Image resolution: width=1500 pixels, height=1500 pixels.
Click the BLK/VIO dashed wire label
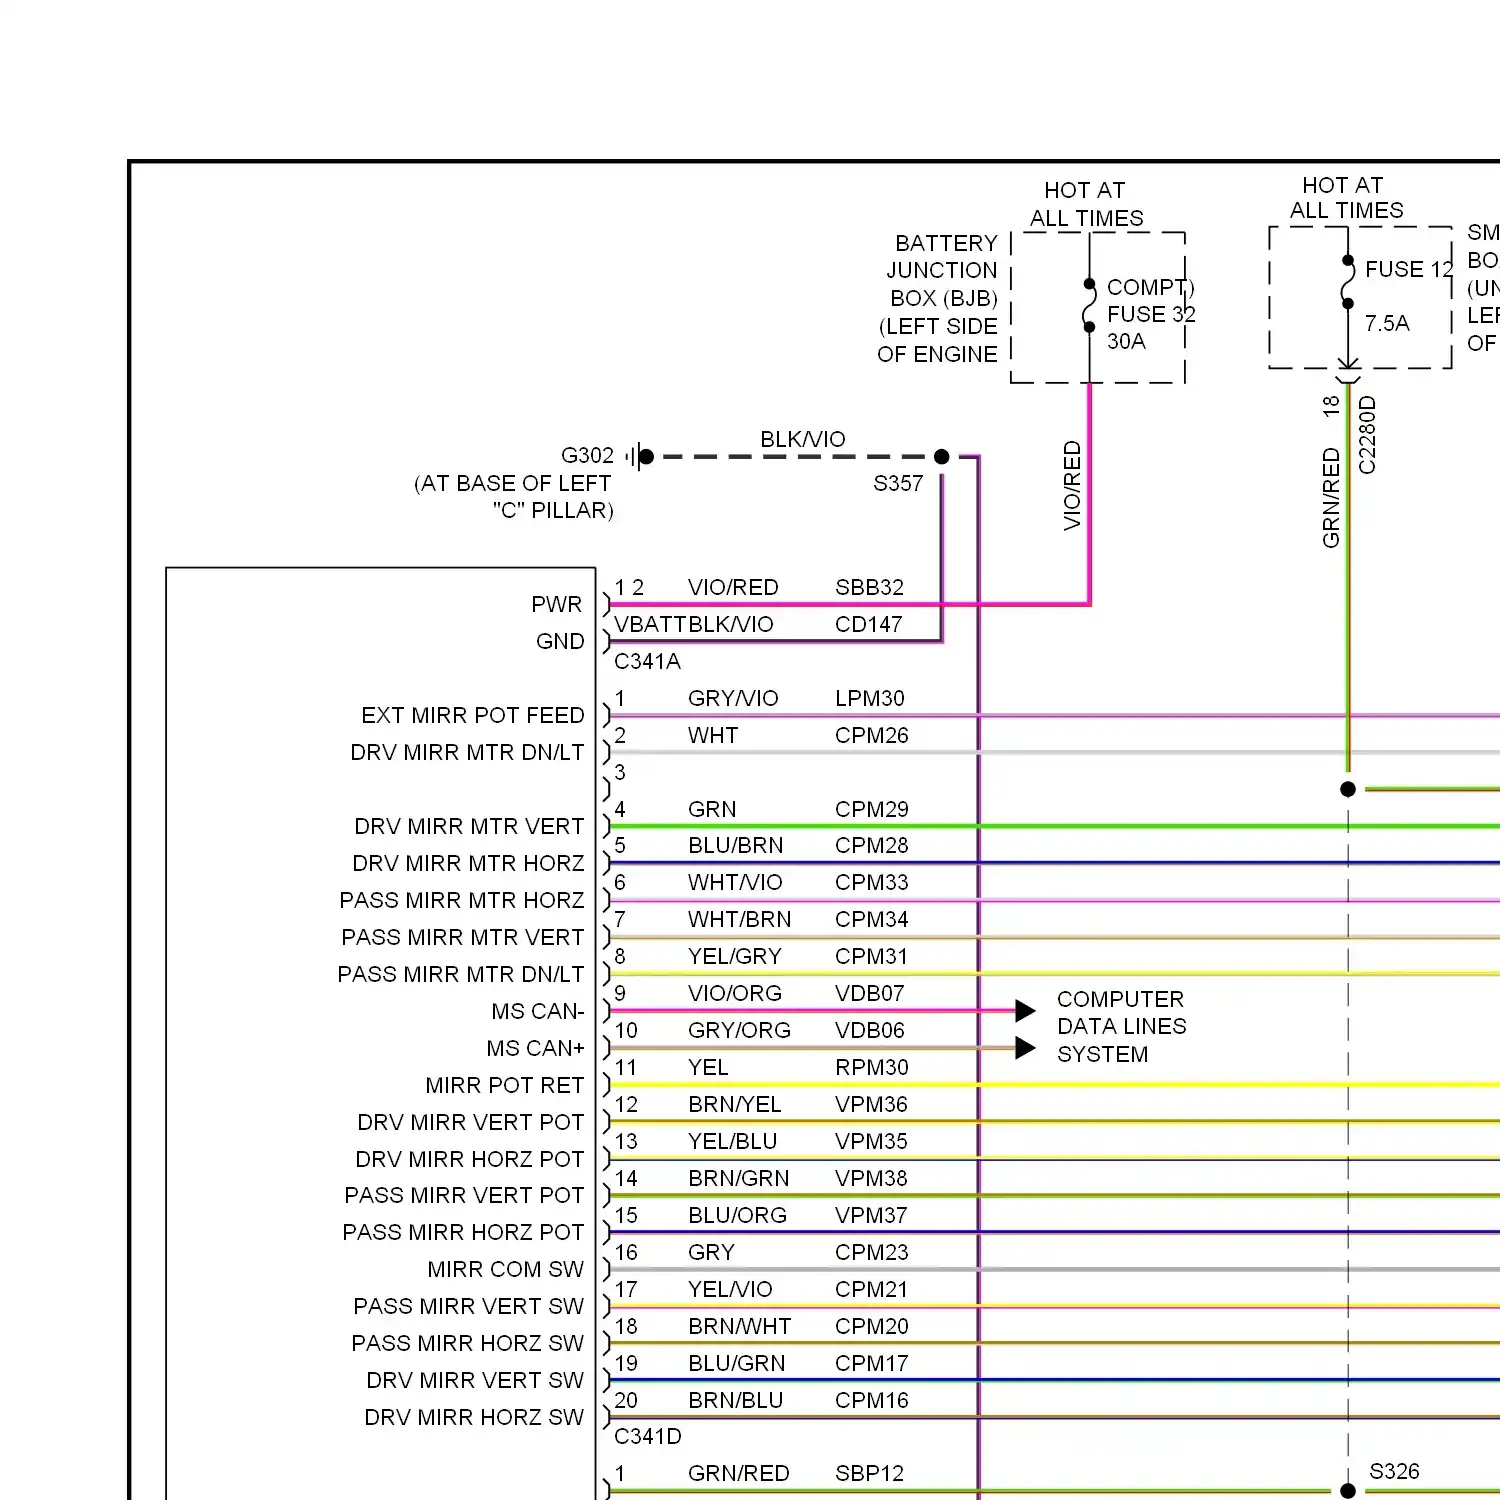tap(803, 439)
